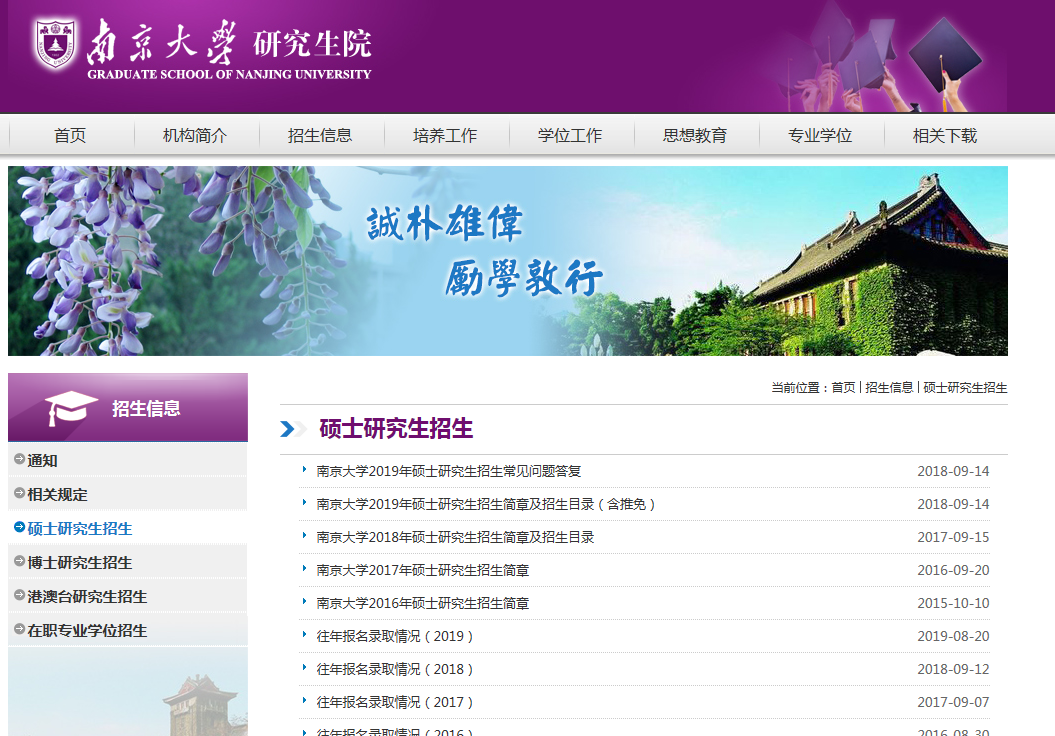Click the 首页 breadcrumb link
Screen dimensions: 1055x736
pos(843,388)
